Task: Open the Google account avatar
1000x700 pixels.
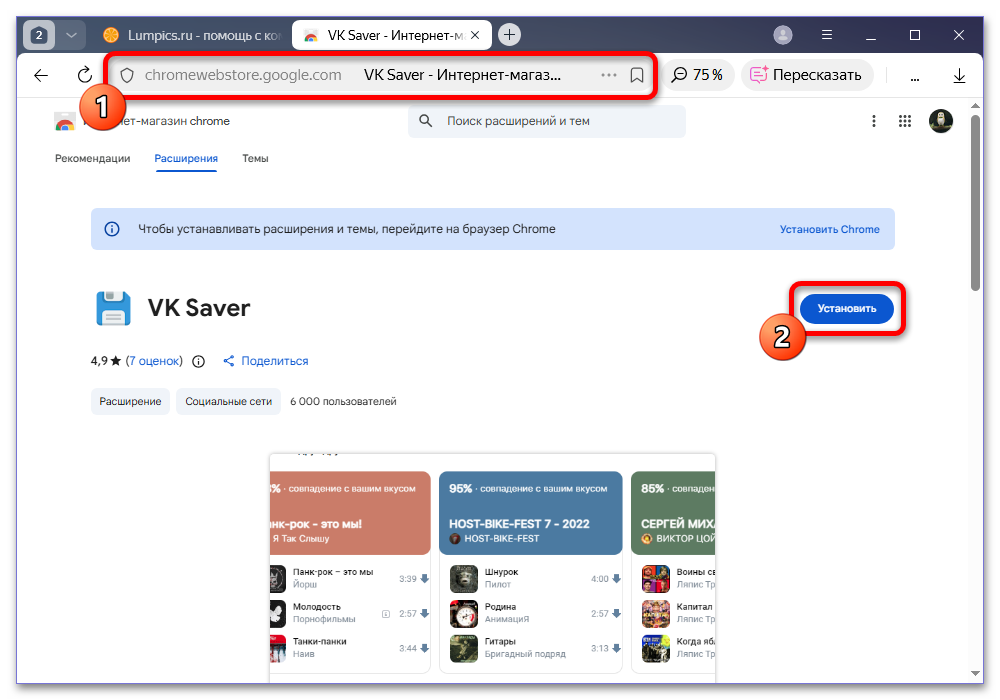Action: tap(941, 121)
